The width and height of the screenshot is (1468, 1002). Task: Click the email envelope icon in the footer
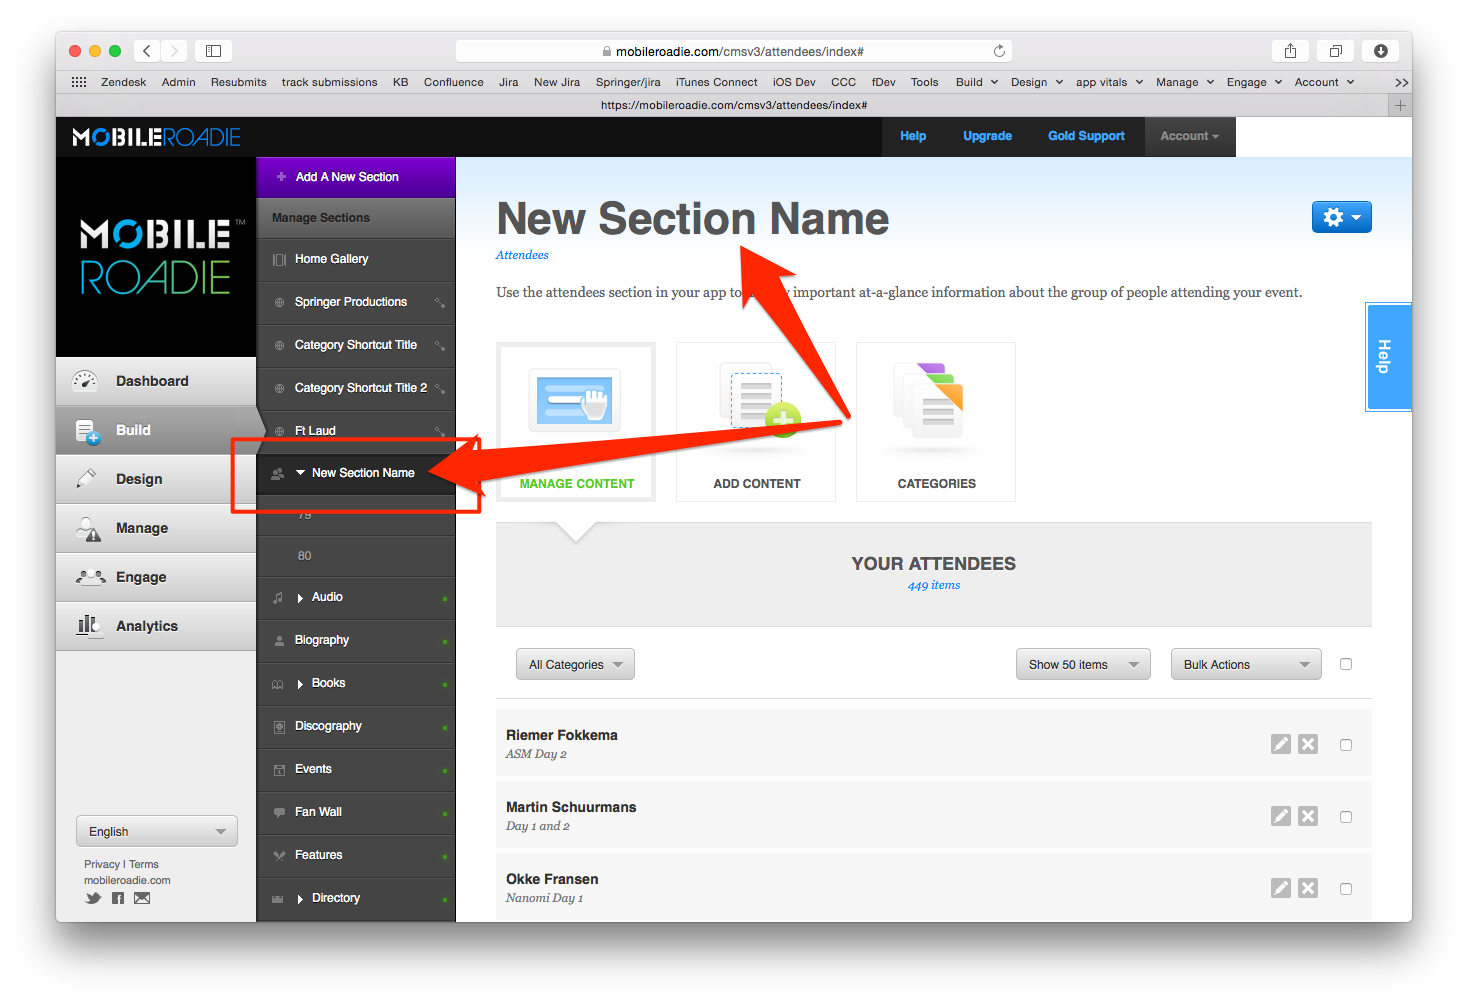(142, 898)
